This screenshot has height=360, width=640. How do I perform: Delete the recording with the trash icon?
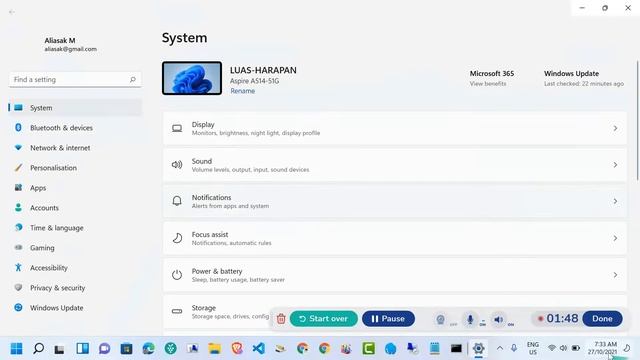tap(281, 319)
